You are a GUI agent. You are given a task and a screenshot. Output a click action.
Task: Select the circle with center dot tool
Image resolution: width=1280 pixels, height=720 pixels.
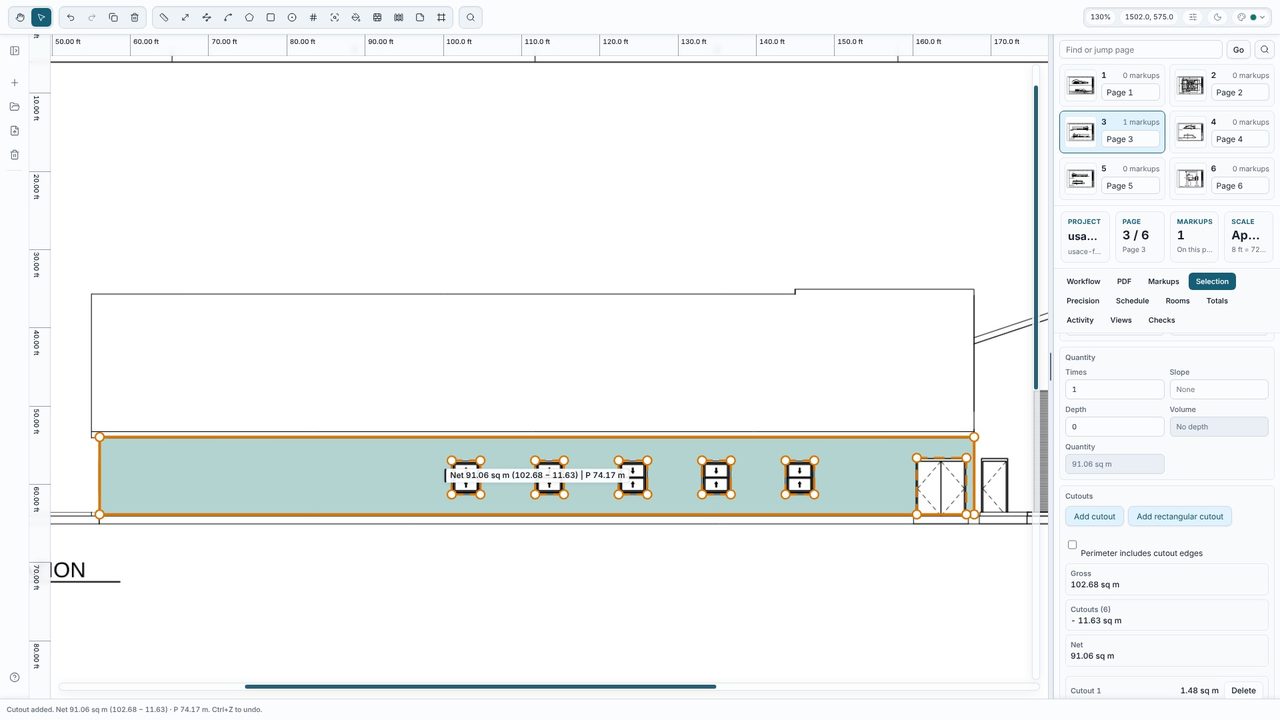[292, 17]
